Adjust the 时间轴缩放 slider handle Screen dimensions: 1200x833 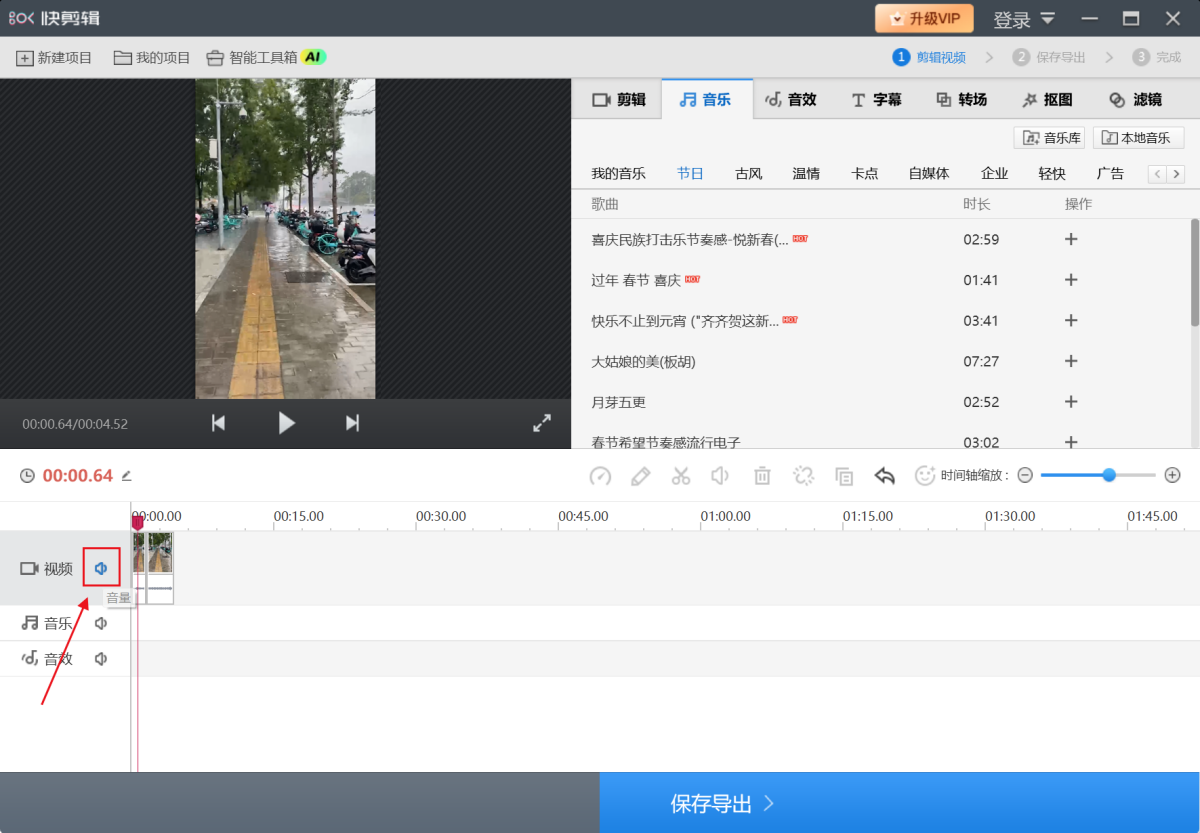(1109, 475)
